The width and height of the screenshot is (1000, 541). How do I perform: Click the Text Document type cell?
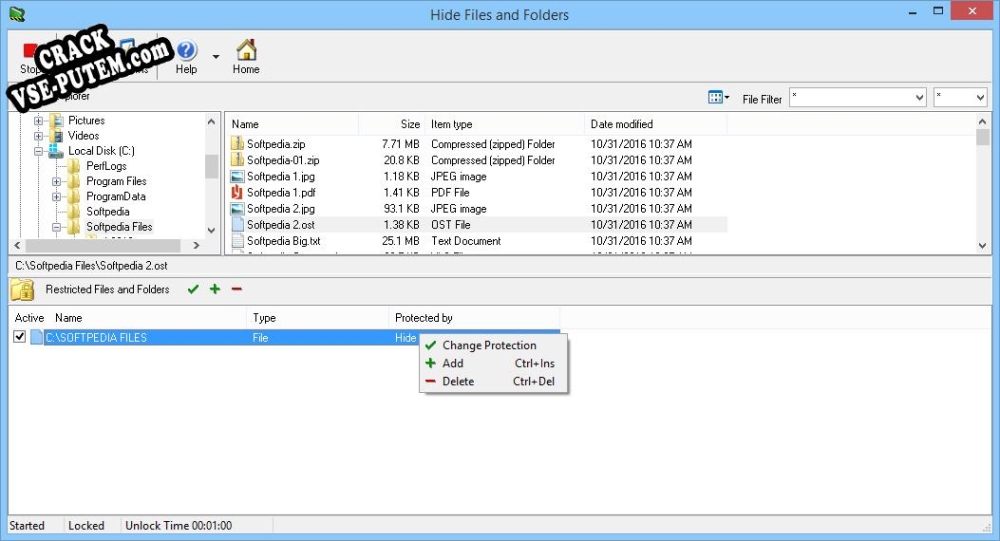point(466,241)
